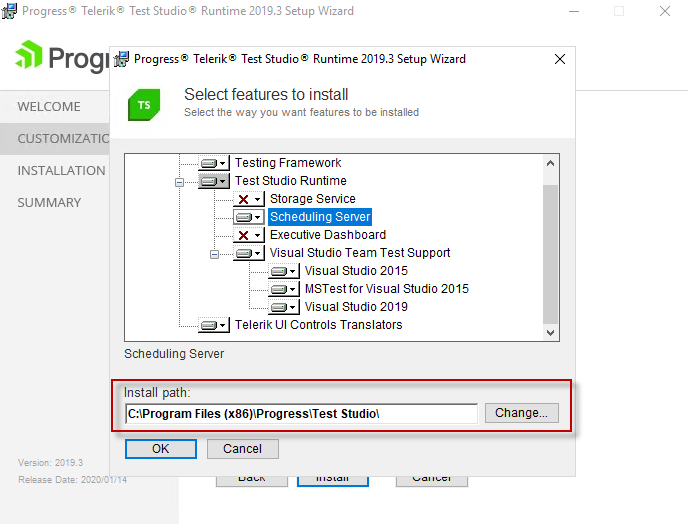
Task: Select the Executive Dashboard feature label
Action: pyautogui.click(x=328, y=235)
